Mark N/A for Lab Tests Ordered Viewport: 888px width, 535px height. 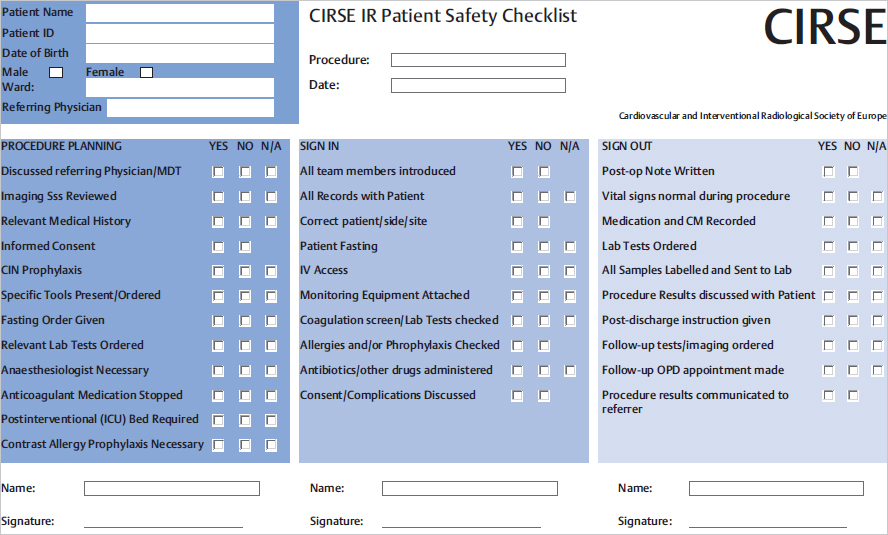click(878, 246)
